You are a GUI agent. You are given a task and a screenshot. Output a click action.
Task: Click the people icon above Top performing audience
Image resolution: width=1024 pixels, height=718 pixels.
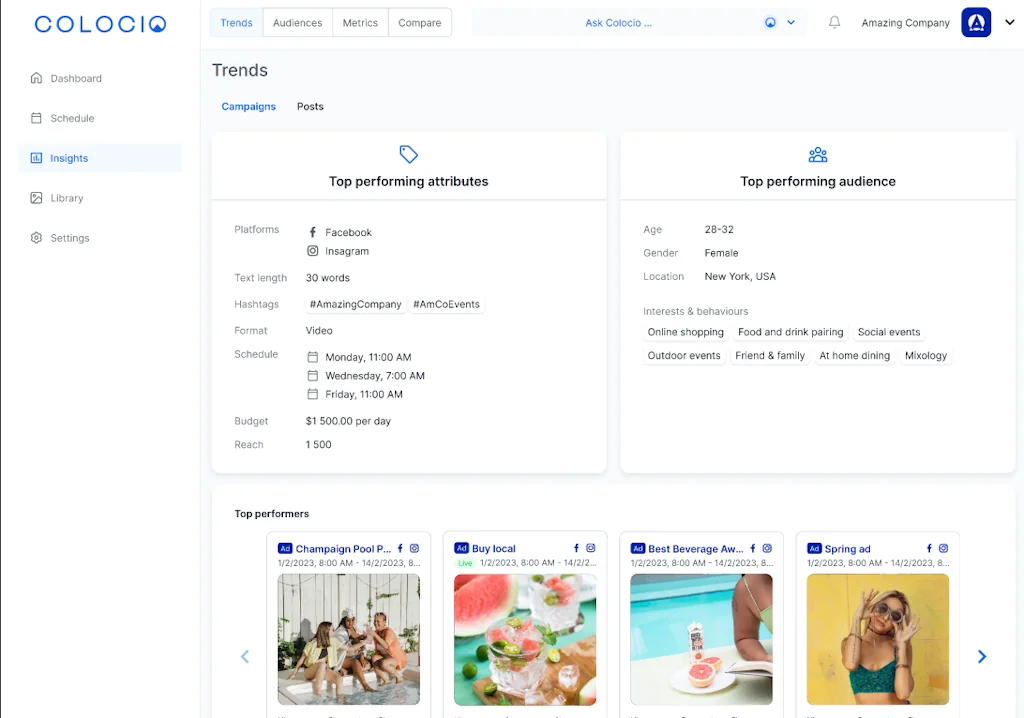pyautogui.click(x=817, y=154)
